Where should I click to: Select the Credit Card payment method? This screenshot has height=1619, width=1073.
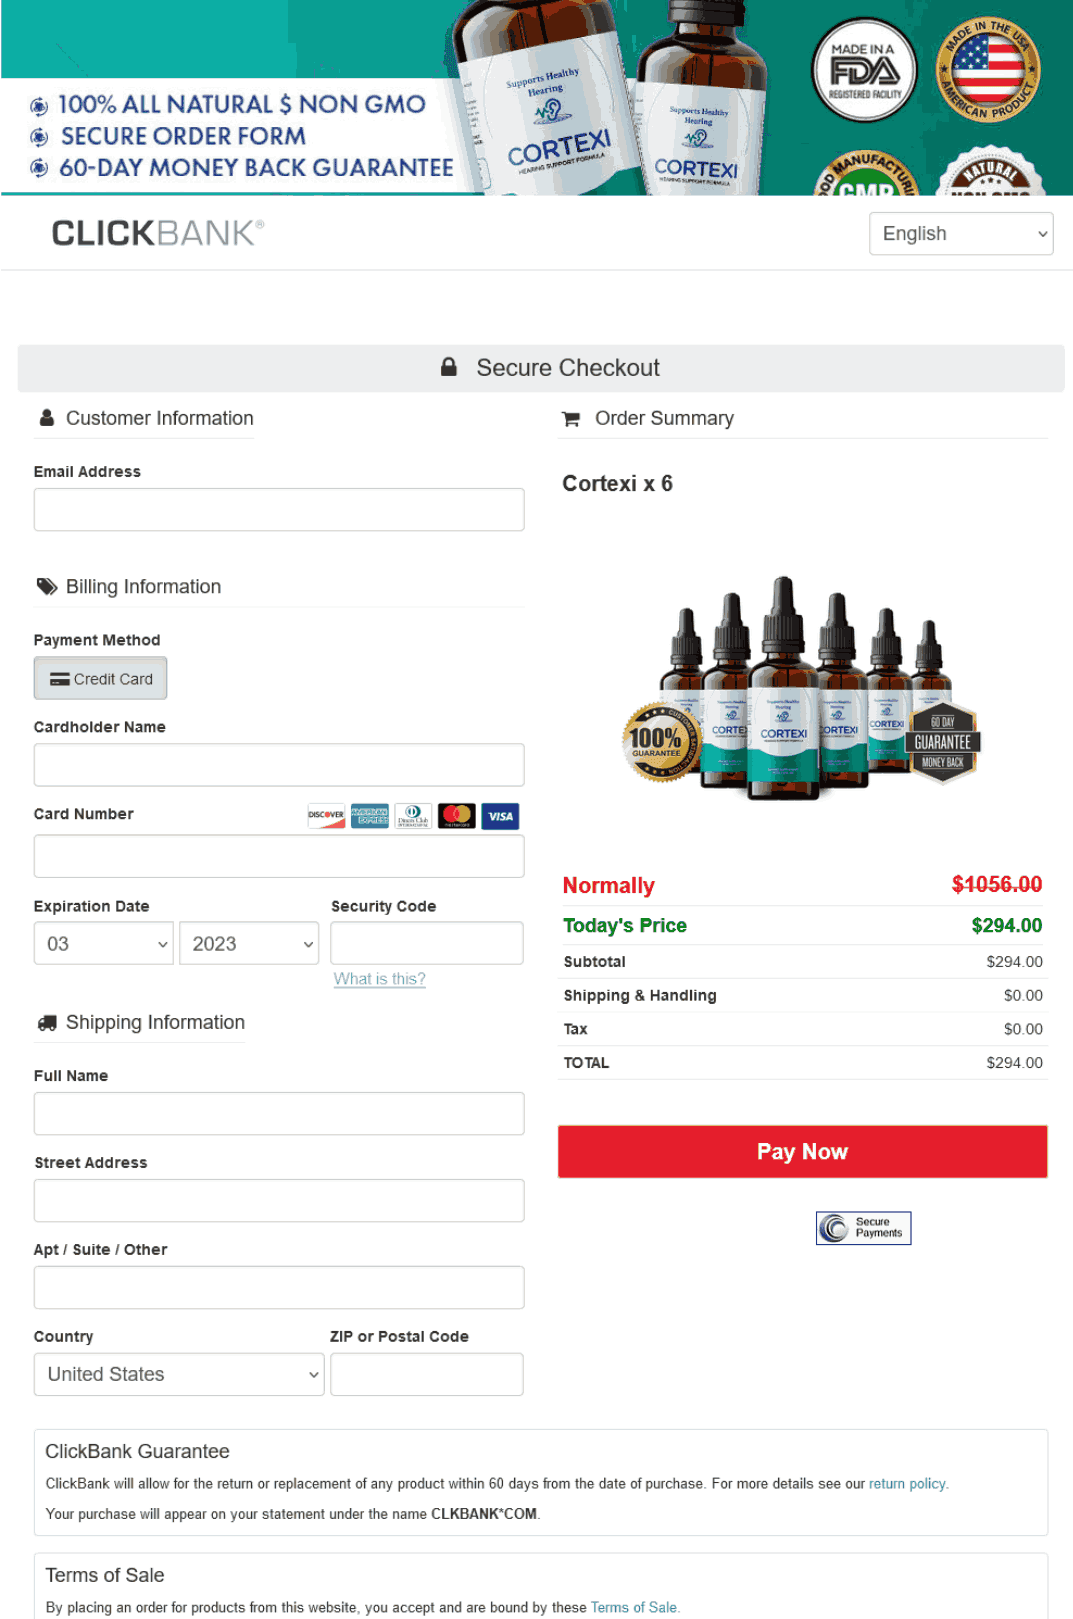tap(100, 678)
